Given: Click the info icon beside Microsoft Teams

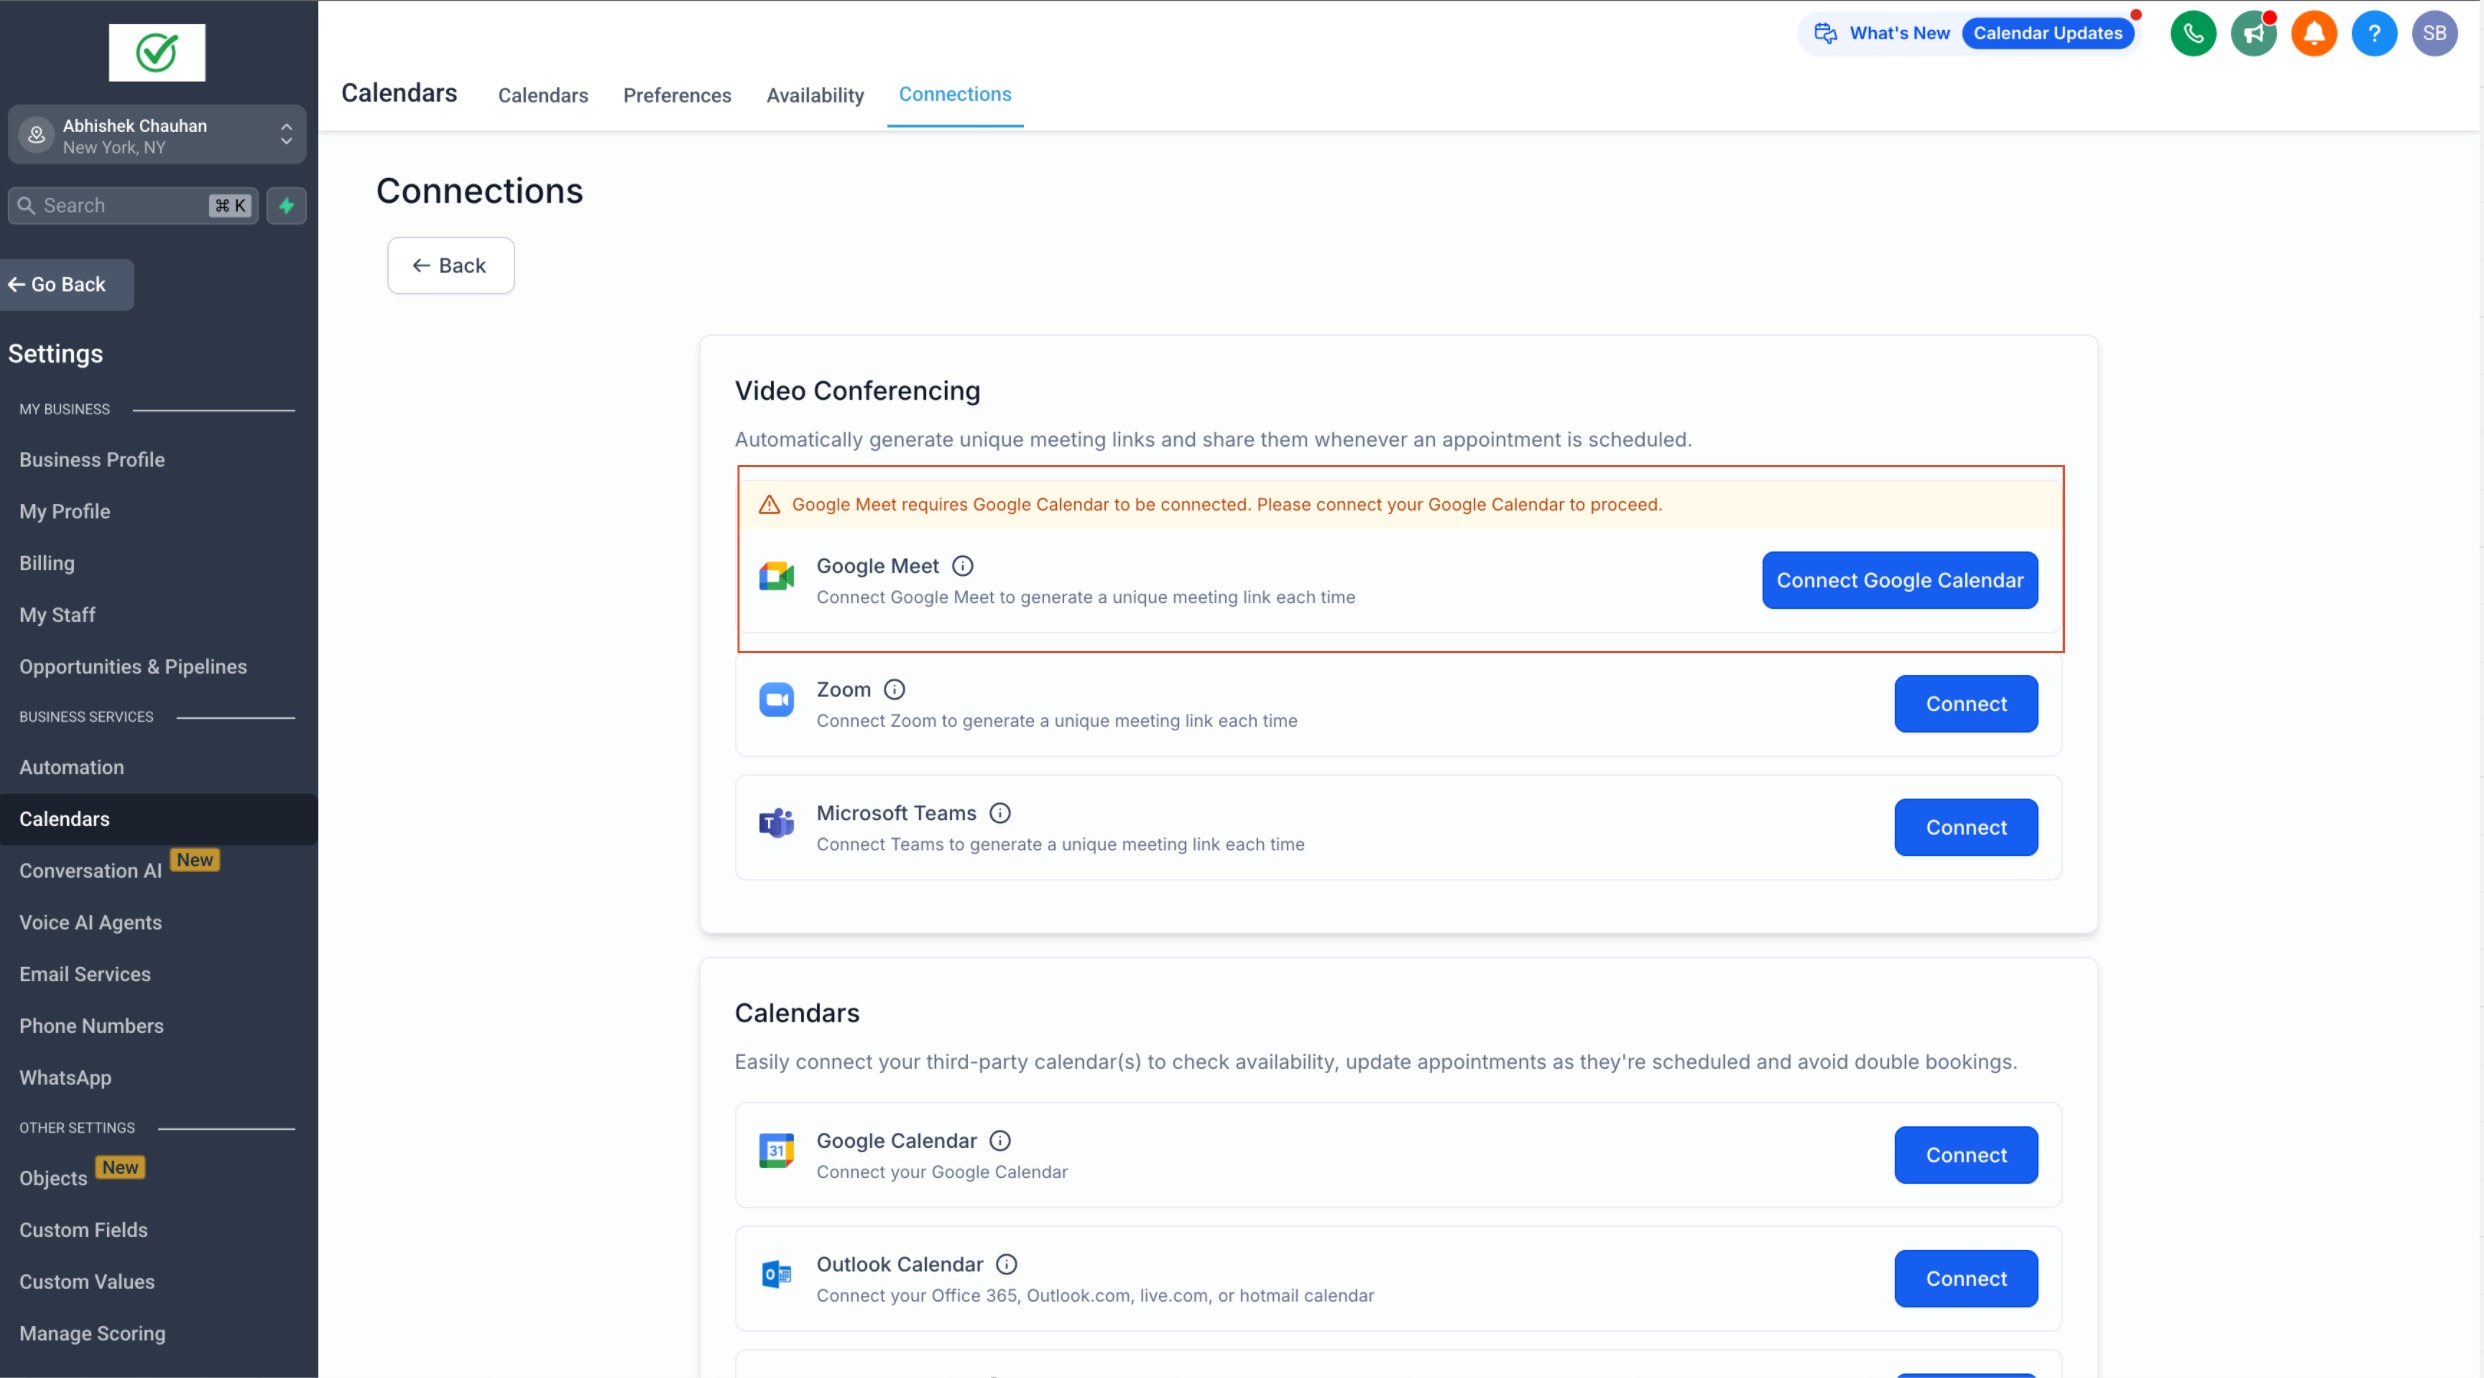Looking at the screenshot, I should (999, 813).
